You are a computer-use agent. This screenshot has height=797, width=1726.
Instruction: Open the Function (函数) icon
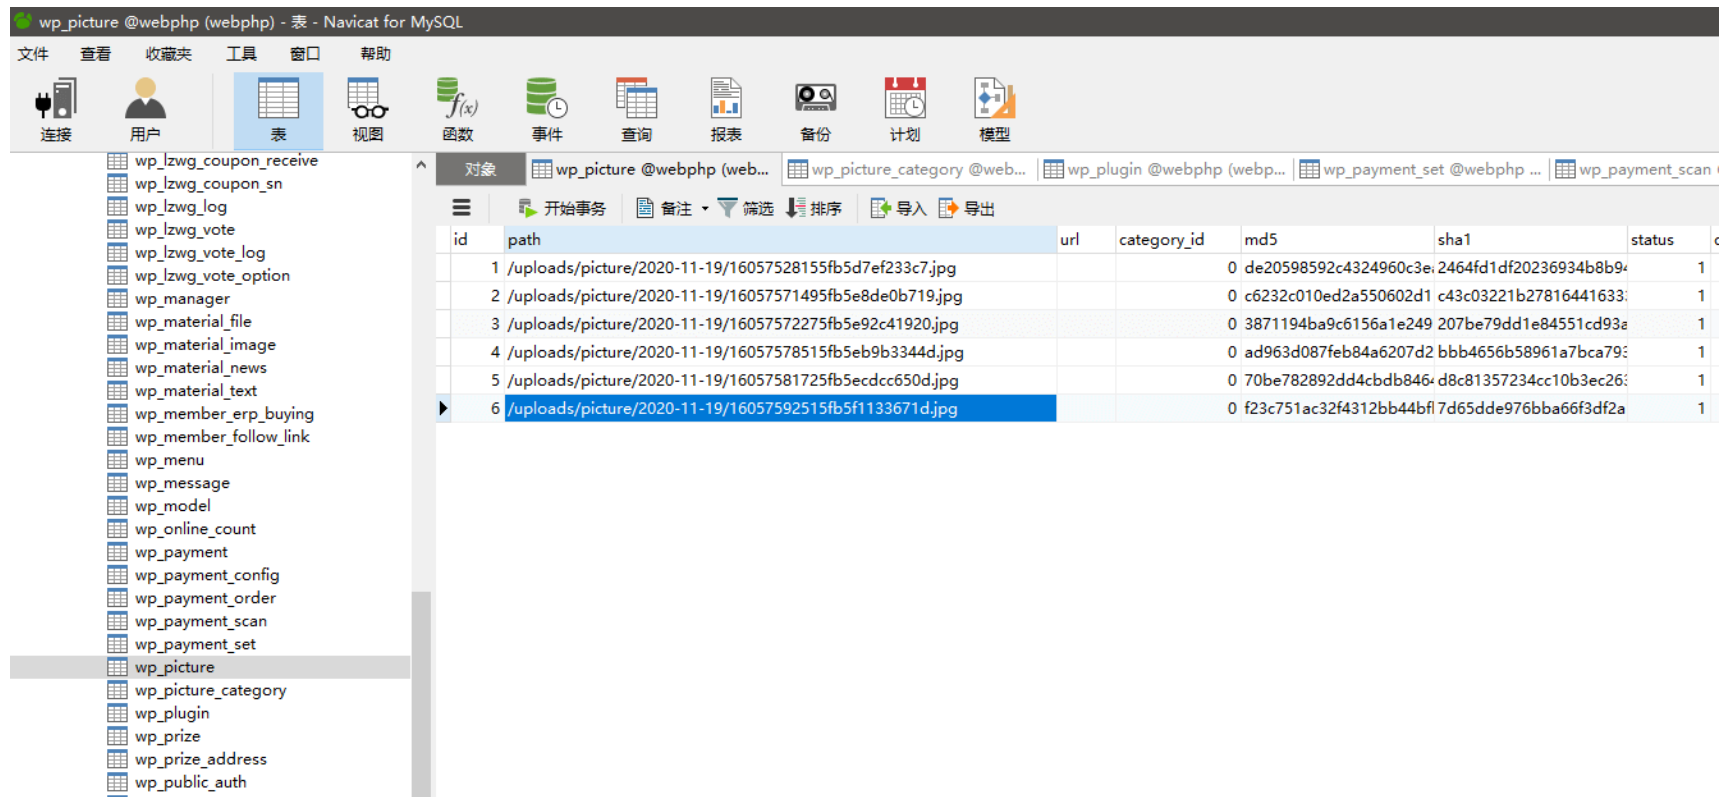457,110
